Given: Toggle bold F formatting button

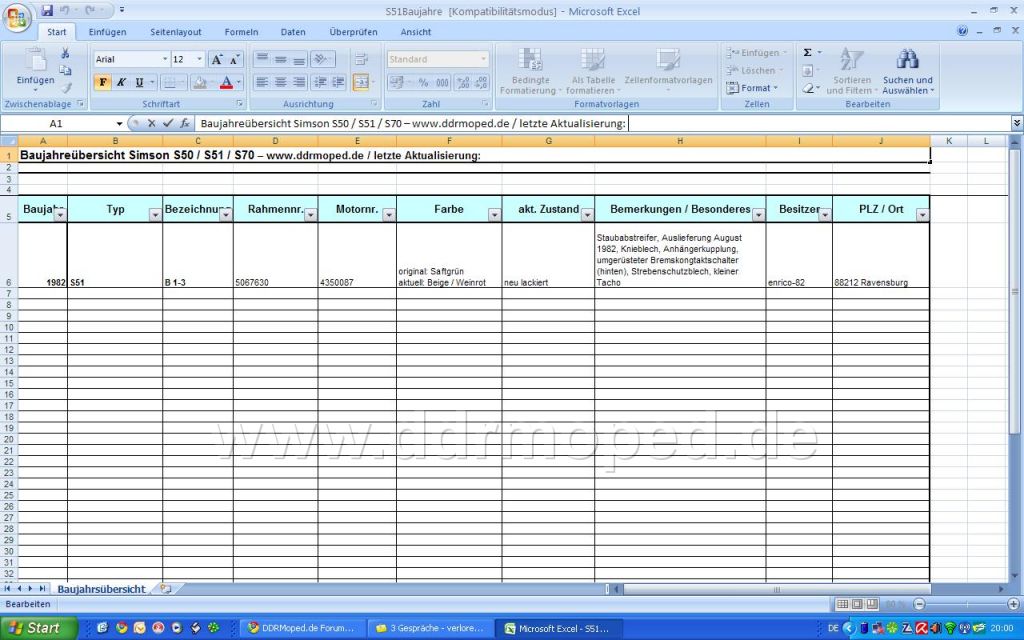Looking at the screenshot, I should coord(103,82).
